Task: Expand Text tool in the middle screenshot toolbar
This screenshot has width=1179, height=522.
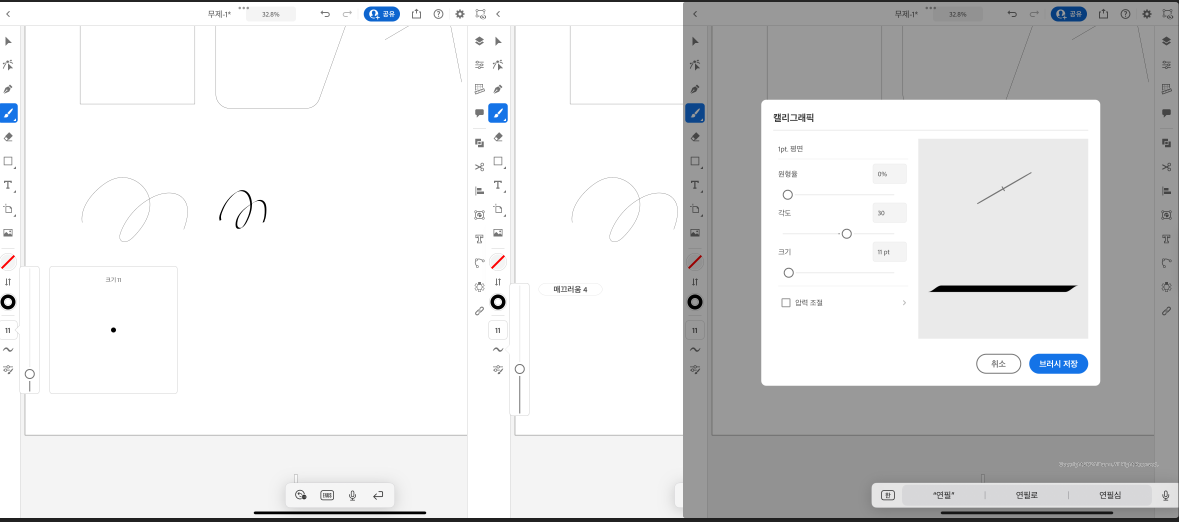Action: pos(498,185)
